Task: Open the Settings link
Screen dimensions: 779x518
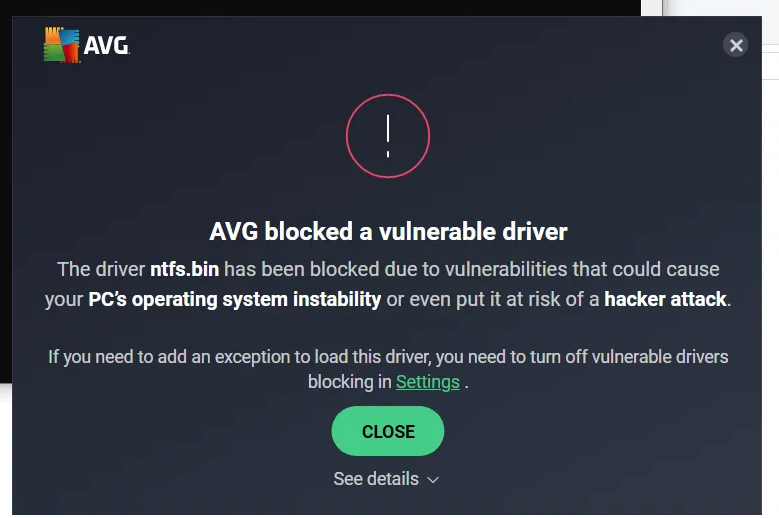Action: 427,382
